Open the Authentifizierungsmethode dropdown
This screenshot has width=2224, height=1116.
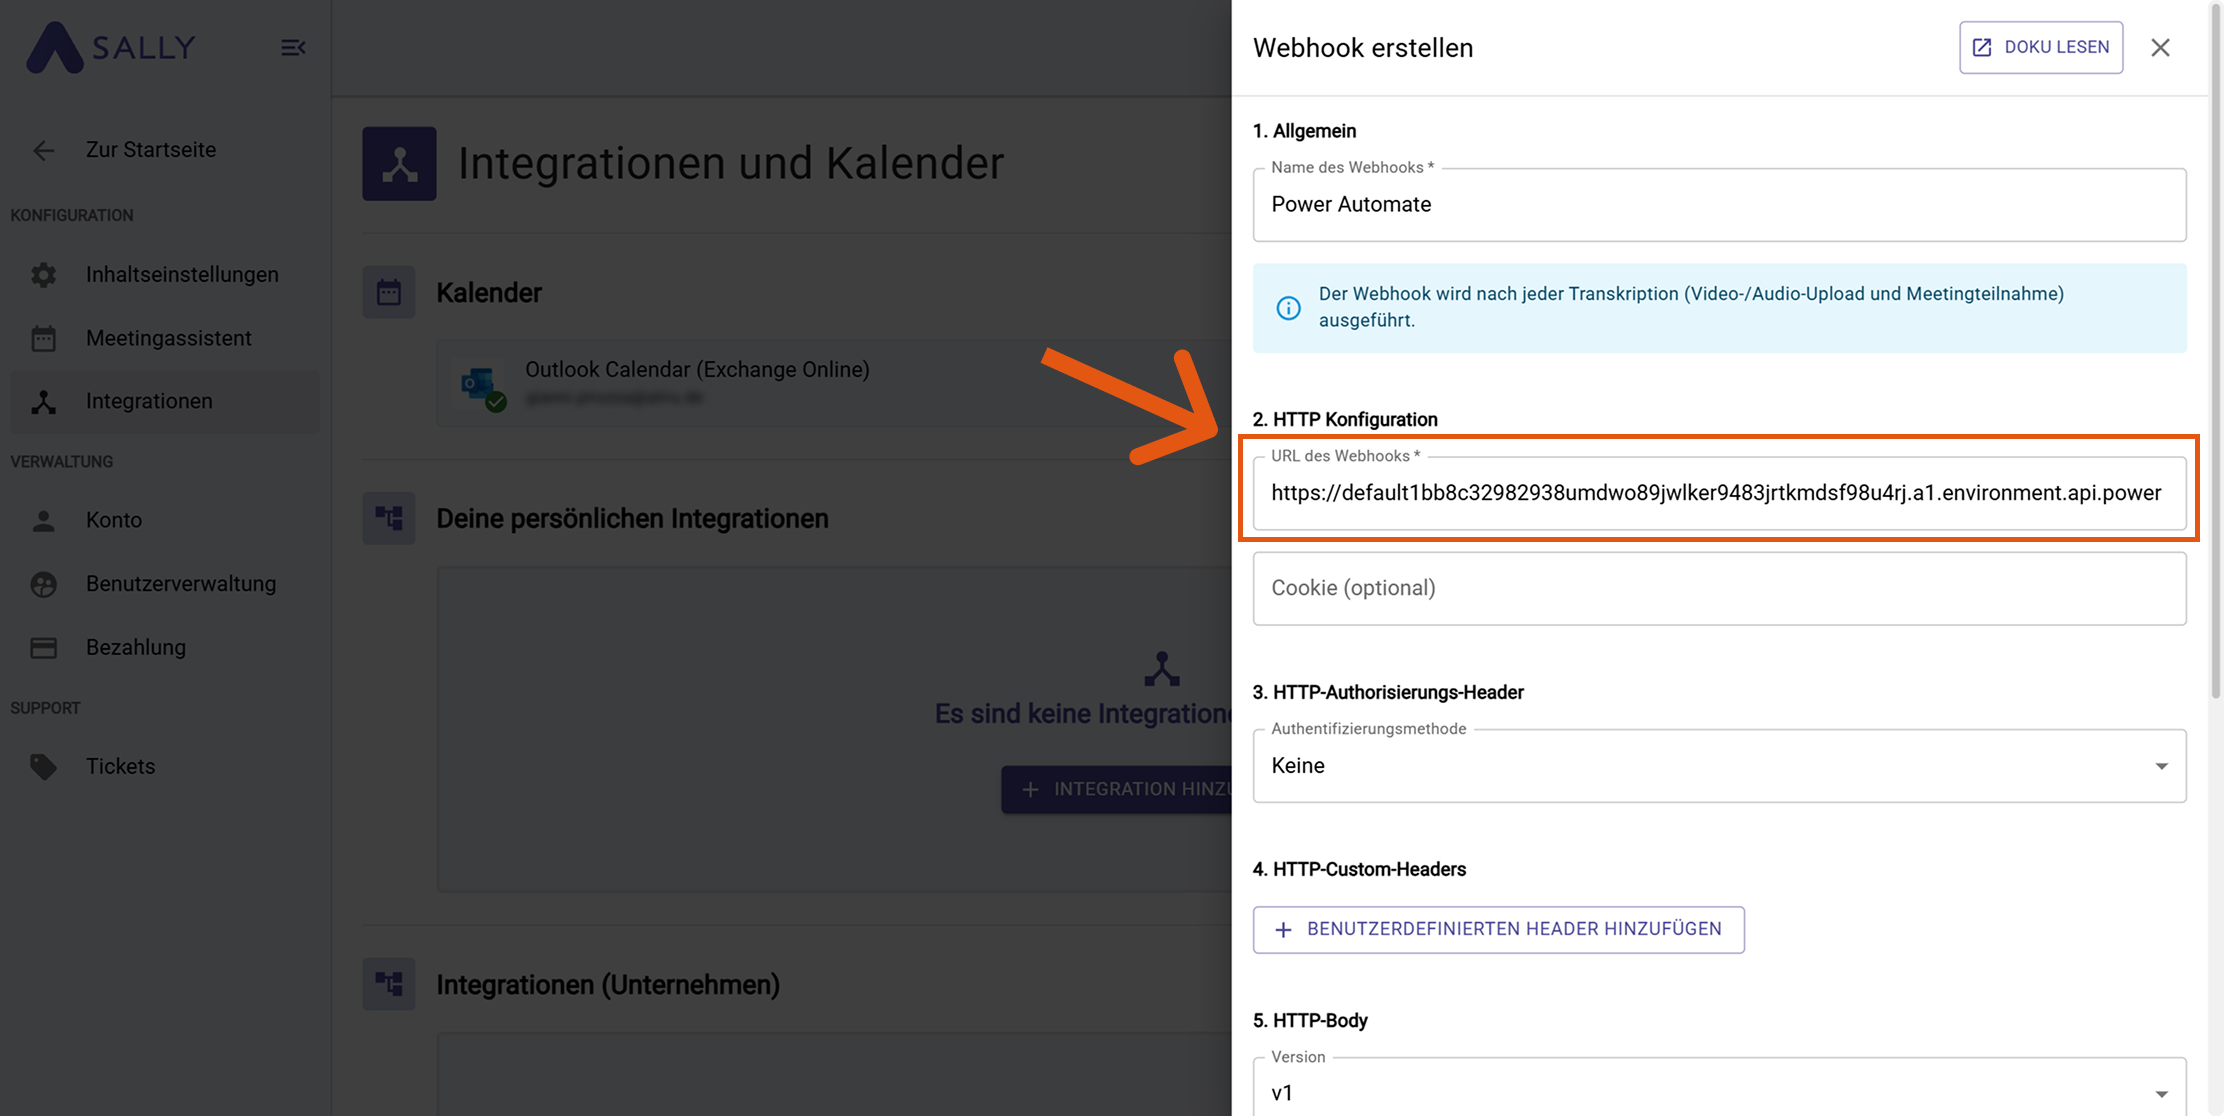[1718, 766]
